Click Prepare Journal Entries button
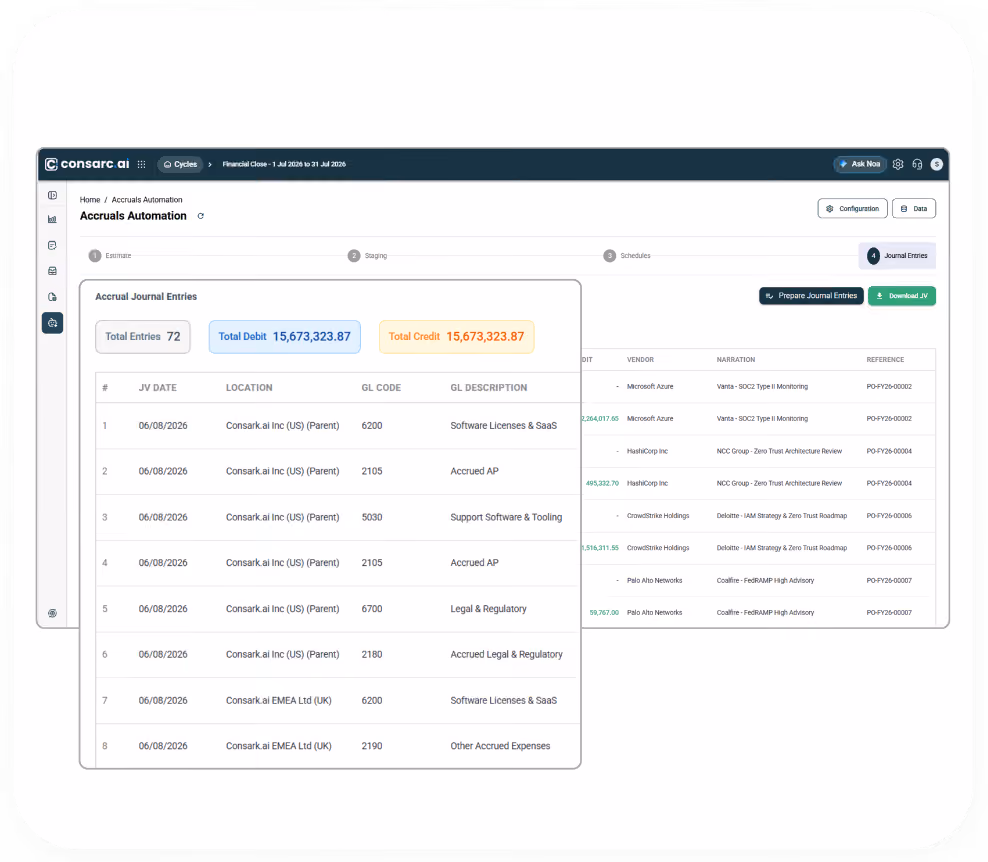 tap(812, 296)
